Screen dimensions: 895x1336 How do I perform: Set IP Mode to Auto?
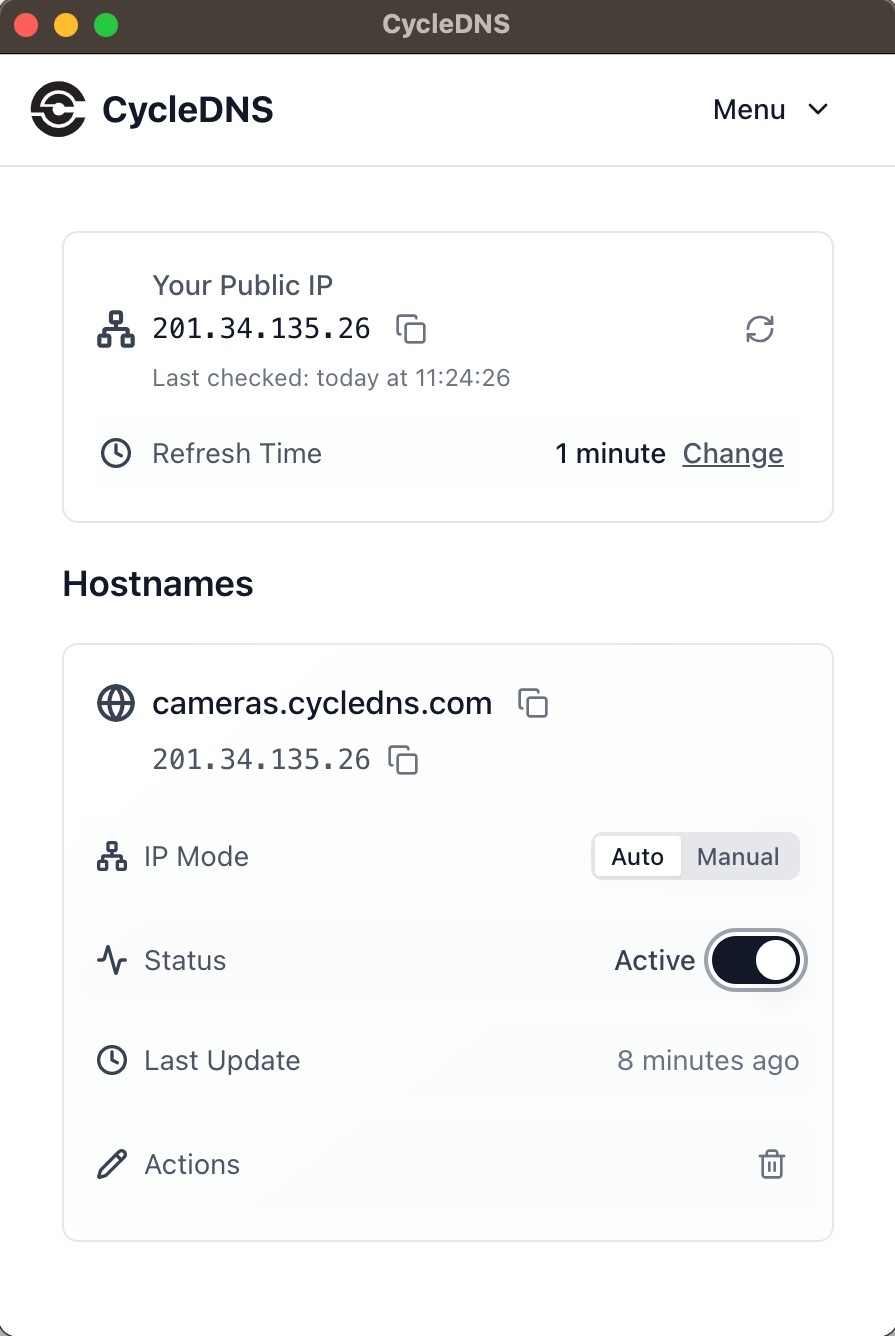[x=637, y=857]
